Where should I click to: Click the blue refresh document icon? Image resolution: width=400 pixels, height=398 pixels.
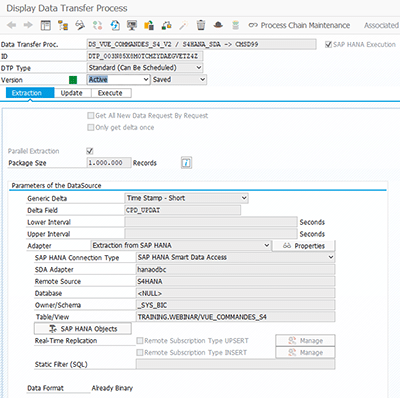tap(115, 25)
